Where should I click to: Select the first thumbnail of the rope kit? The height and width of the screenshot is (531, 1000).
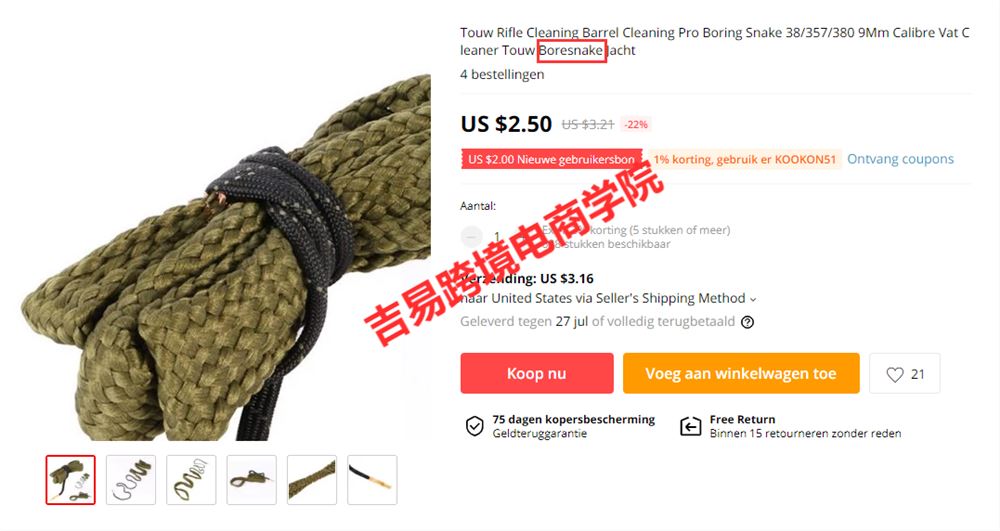click(70, 480)
